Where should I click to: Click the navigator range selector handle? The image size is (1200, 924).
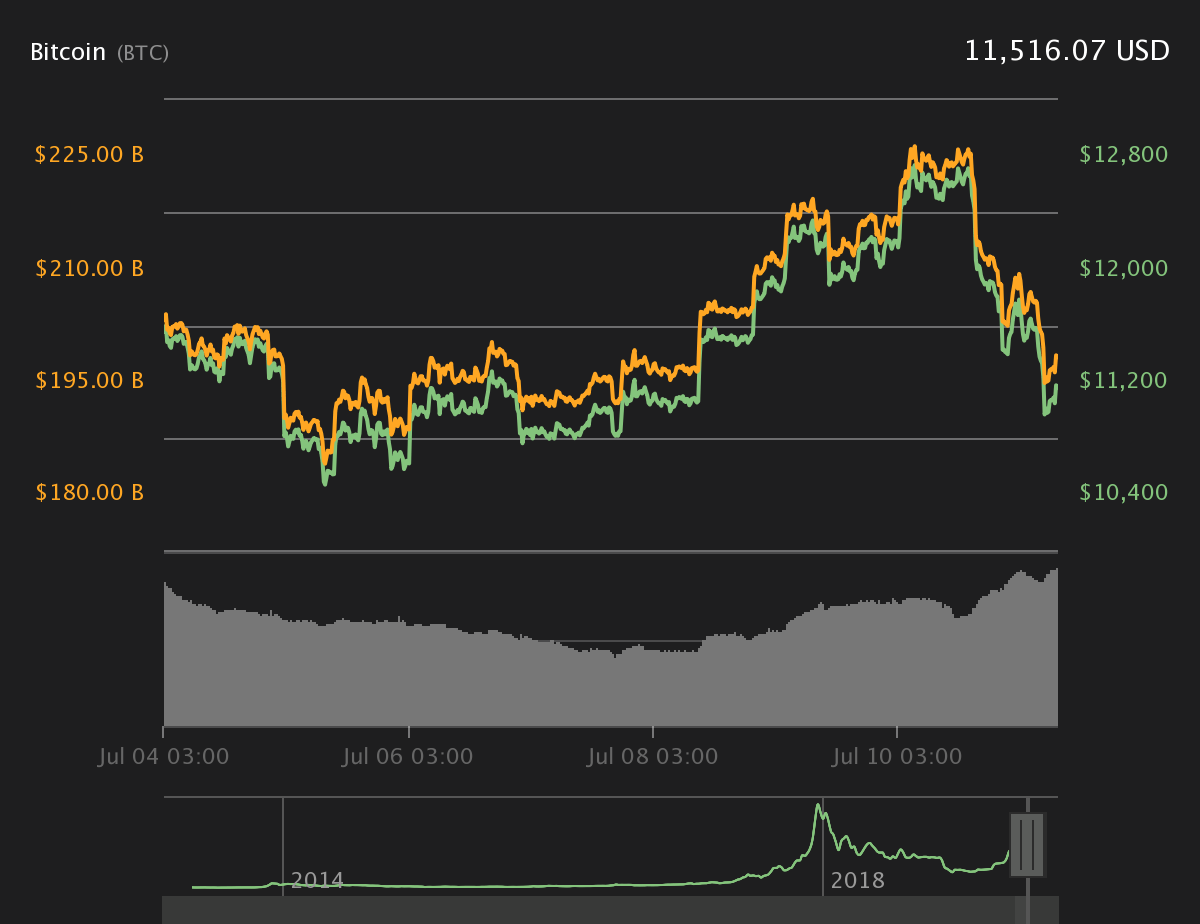tap(1027, 845)
